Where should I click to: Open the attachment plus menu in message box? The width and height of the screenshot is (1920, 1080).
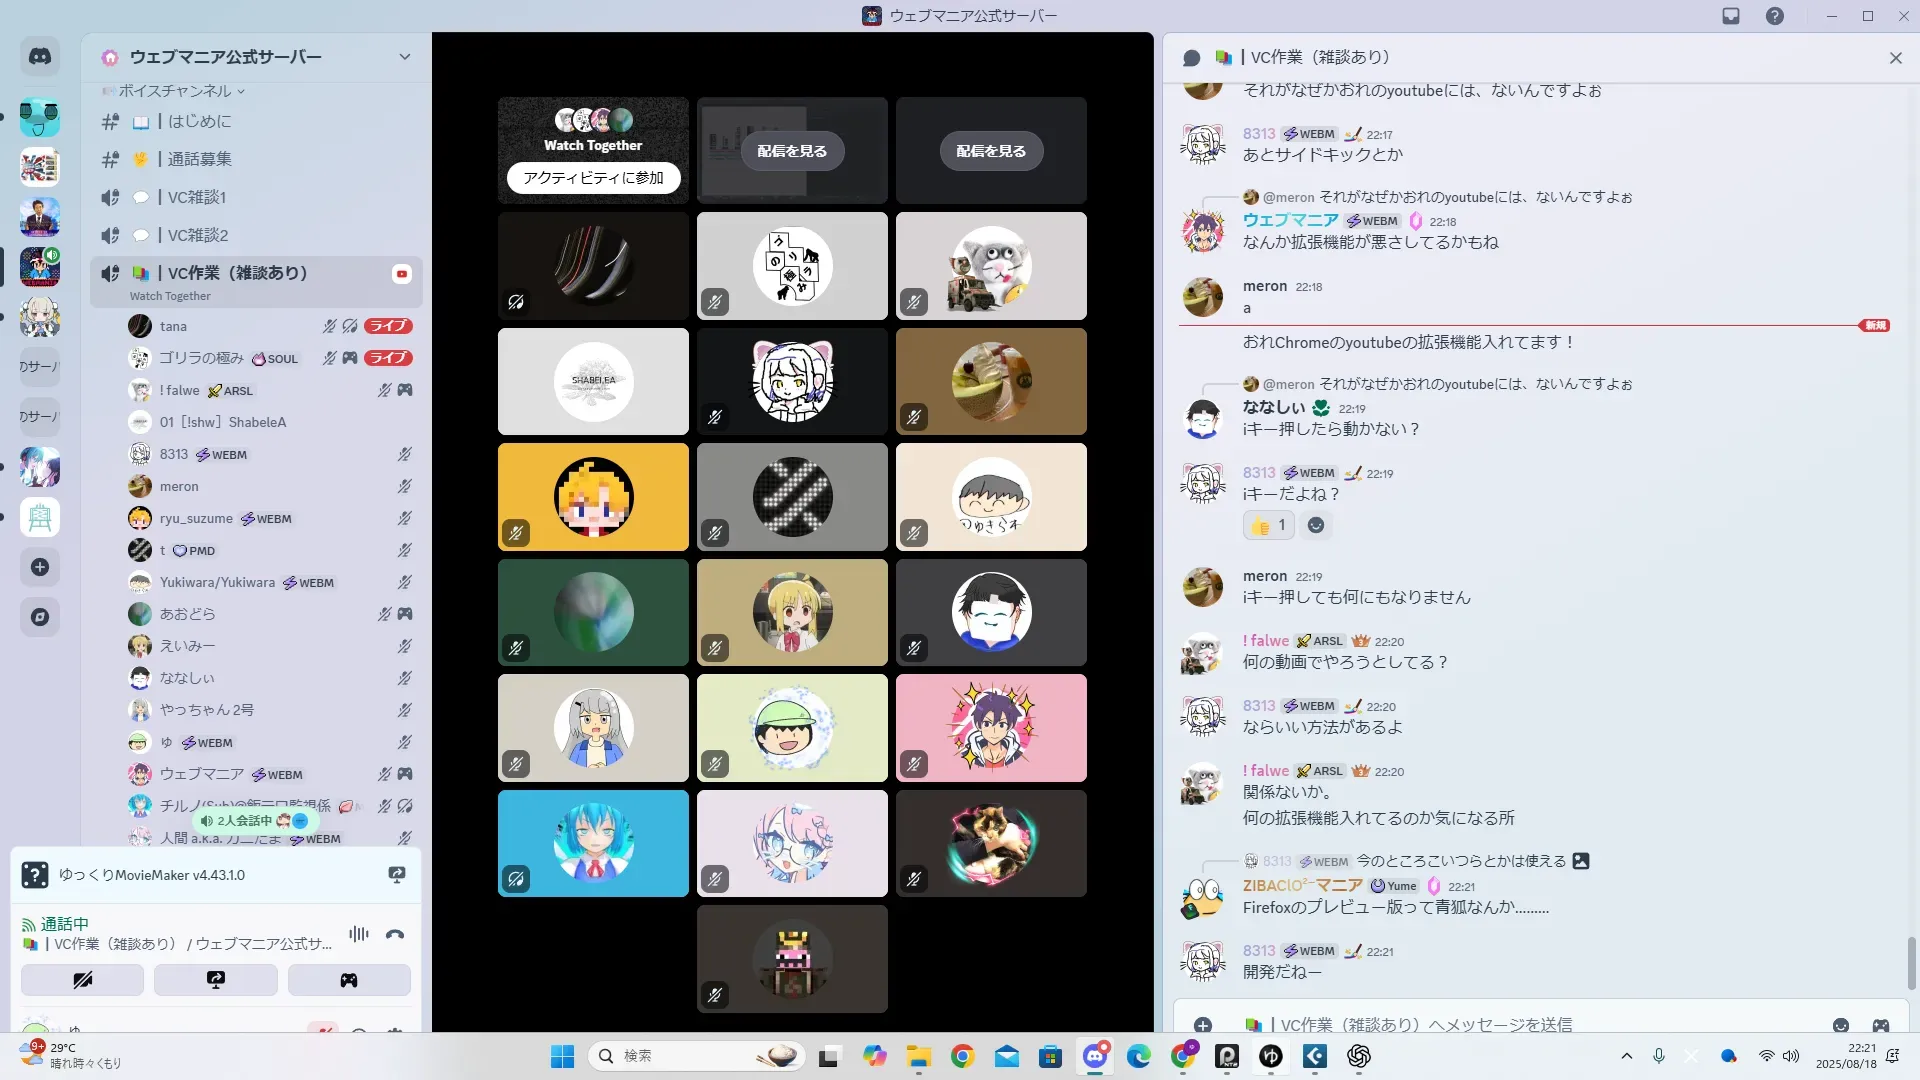1203,1025
